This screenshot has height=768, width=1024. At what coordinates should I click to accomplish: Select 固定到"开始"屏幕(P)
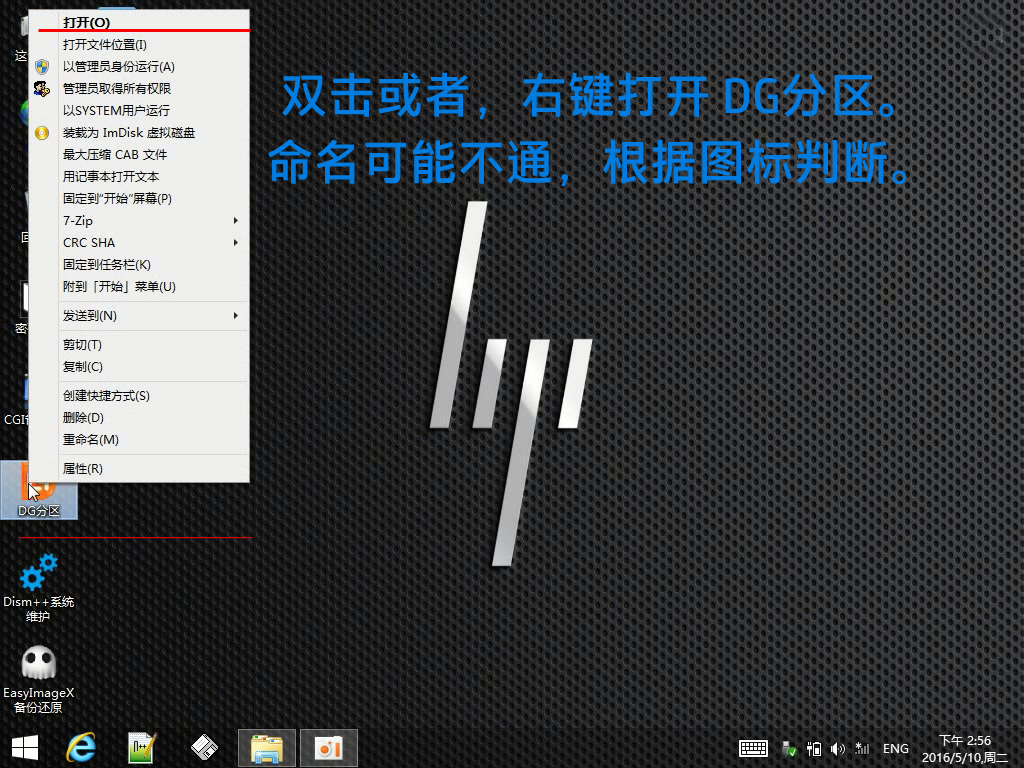tap(139, 199)
